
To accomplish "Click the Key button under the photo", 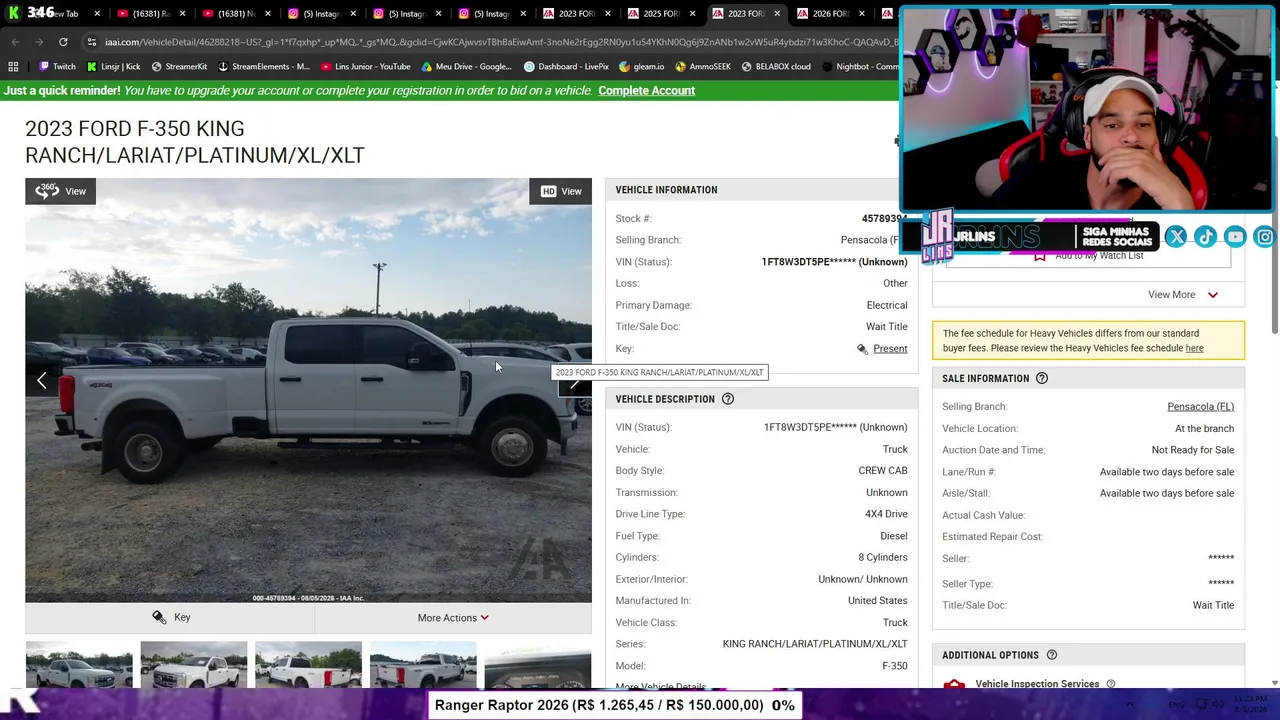I will [170, 618].
